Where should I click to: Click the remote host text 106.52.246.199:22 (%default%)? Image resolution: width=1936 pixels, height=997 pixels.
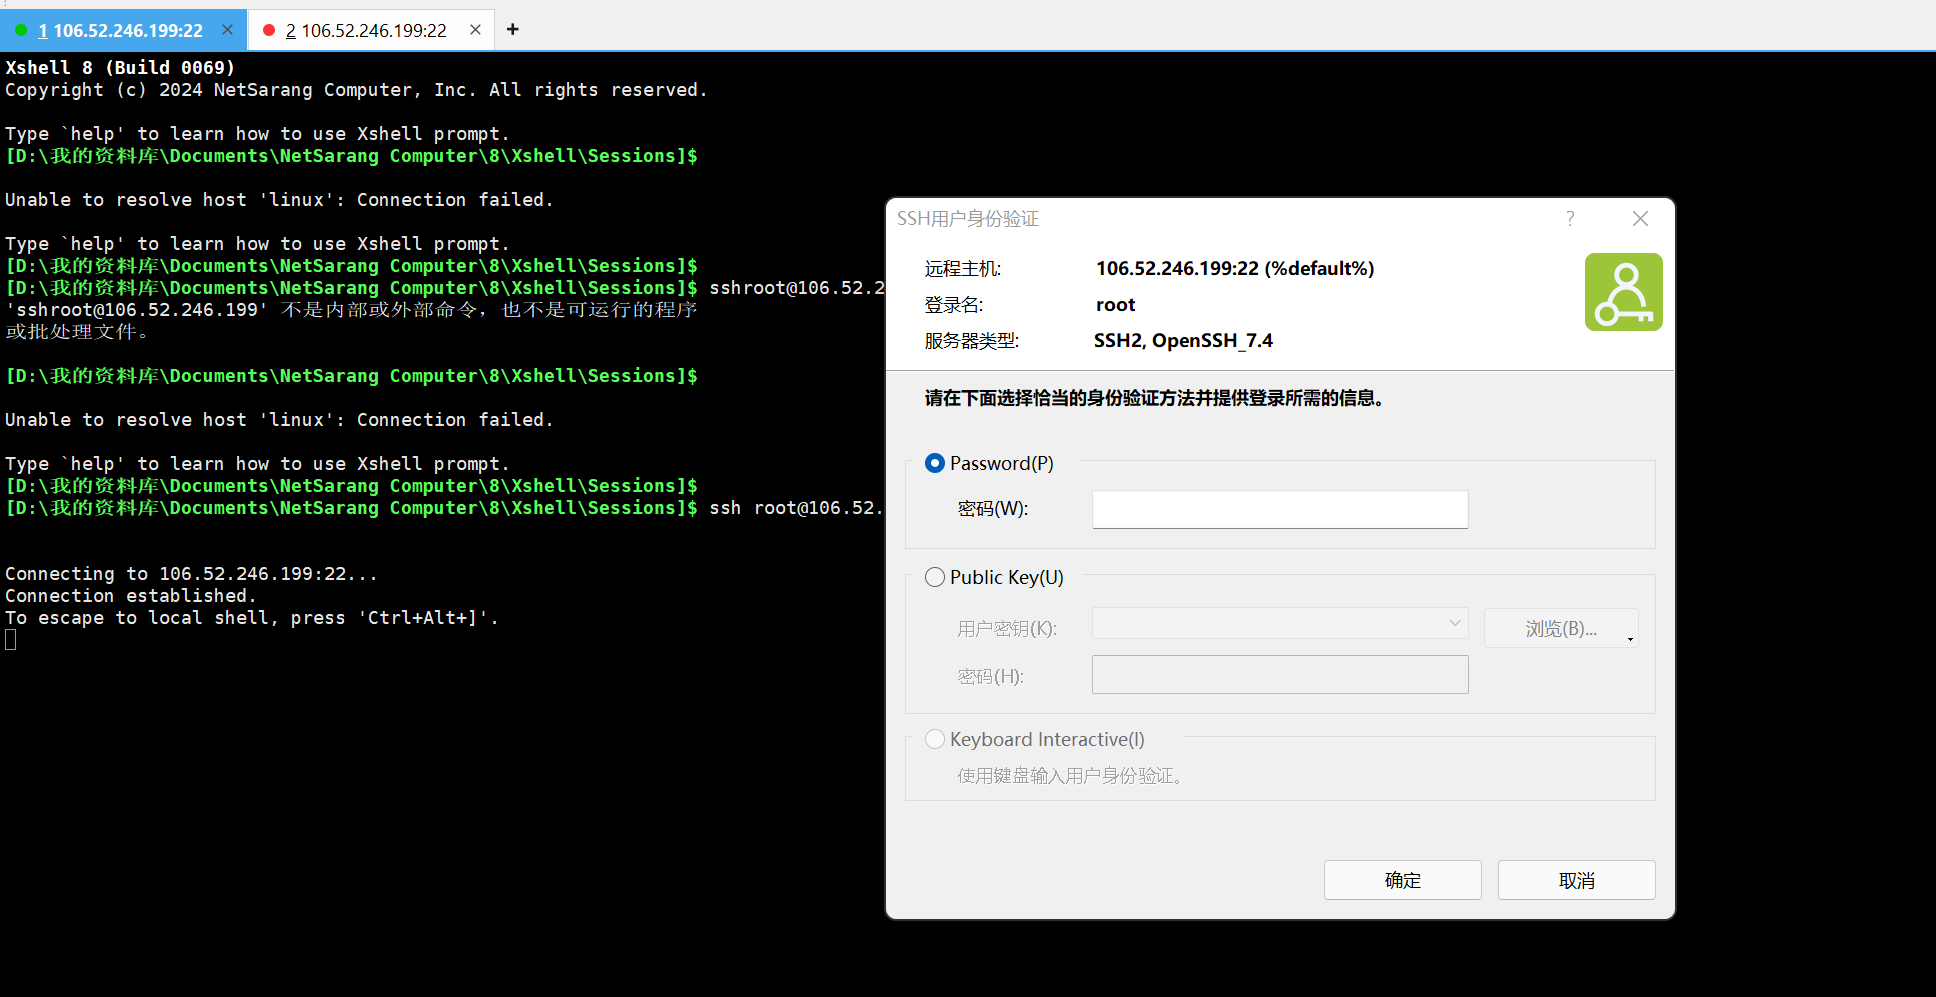click(x=1235, y=268)
